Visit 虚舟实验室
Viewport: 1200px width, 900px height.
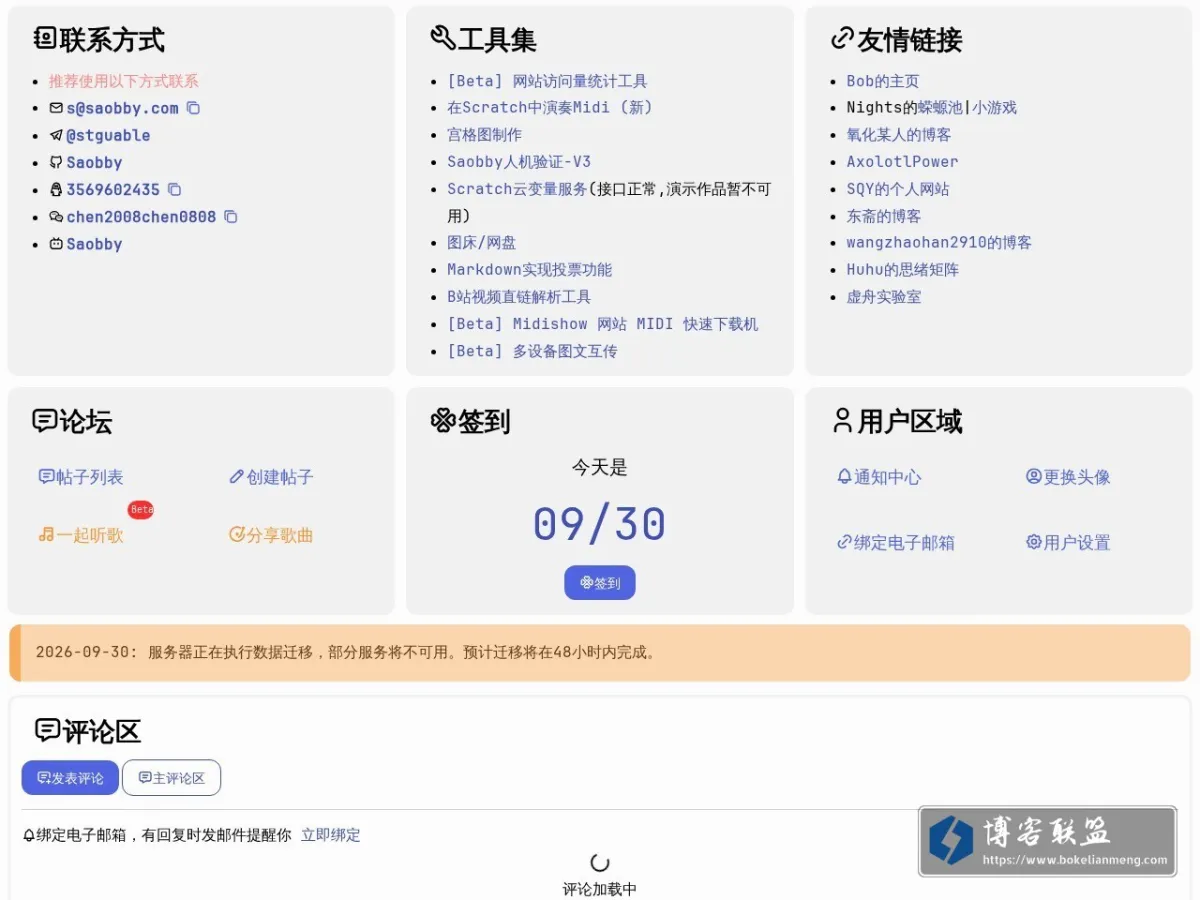pyautogui.click(x=884, y=297)
